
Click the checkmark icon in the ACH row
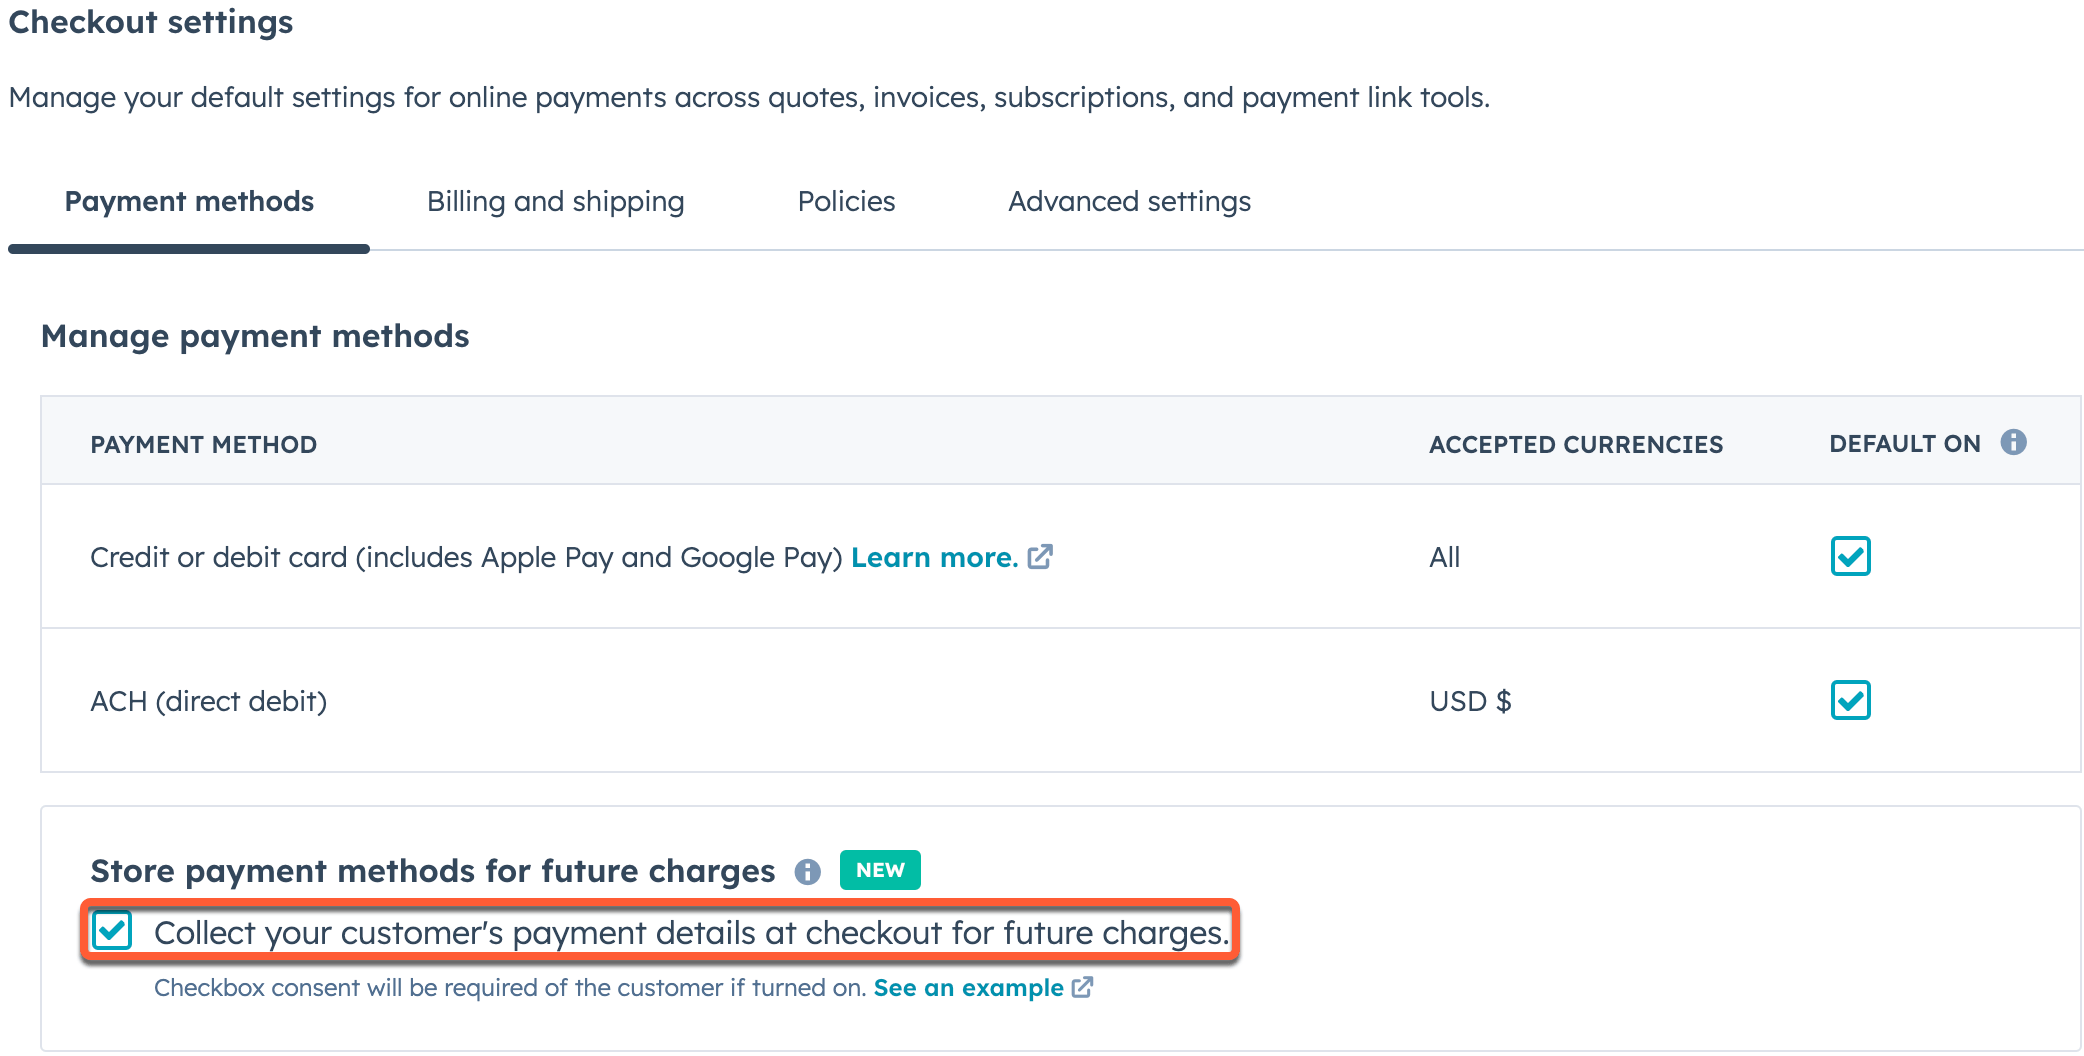(1850, 701)
